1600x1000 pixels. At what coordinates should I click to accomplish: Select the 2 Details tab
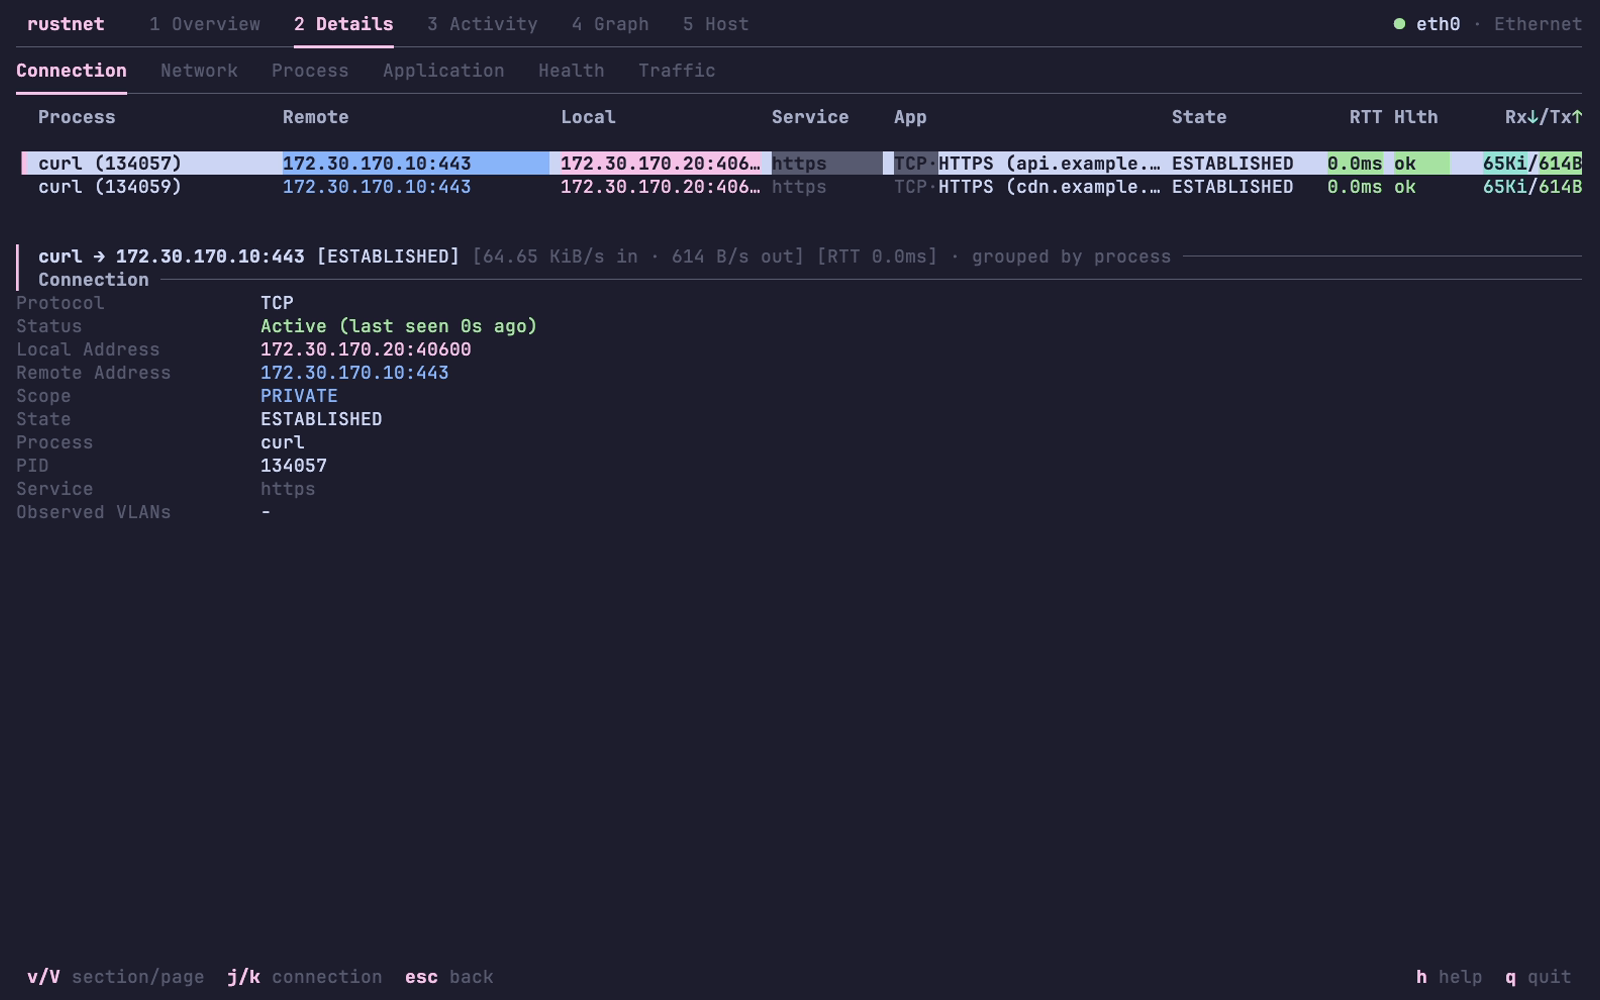pos(343,24)
